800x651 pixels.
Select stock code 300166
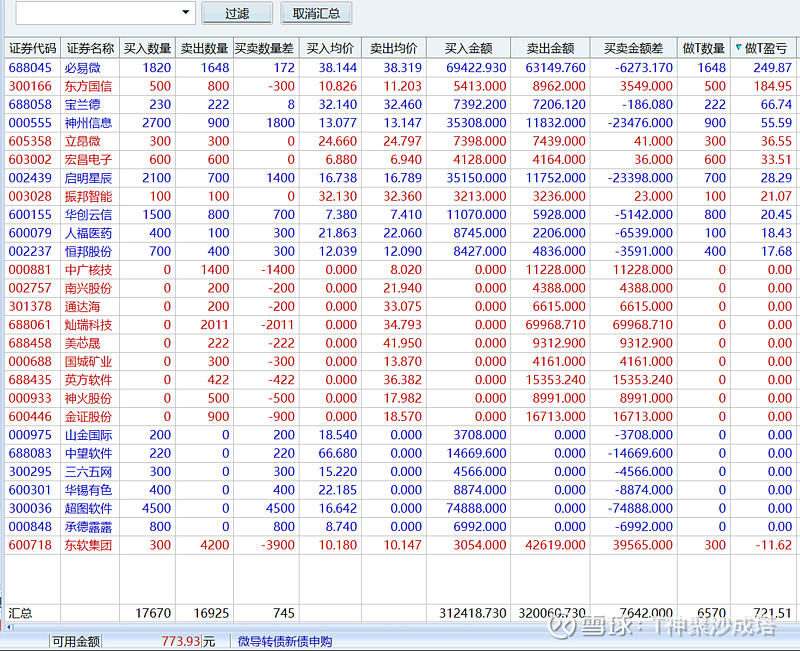(30, 86)
